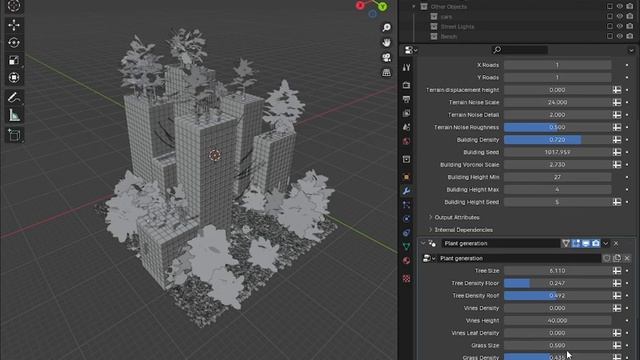Screen dimensions: 640x360
Task: Toggle exclude checkbox for cars collection
Action: click(x=610, y=16)
